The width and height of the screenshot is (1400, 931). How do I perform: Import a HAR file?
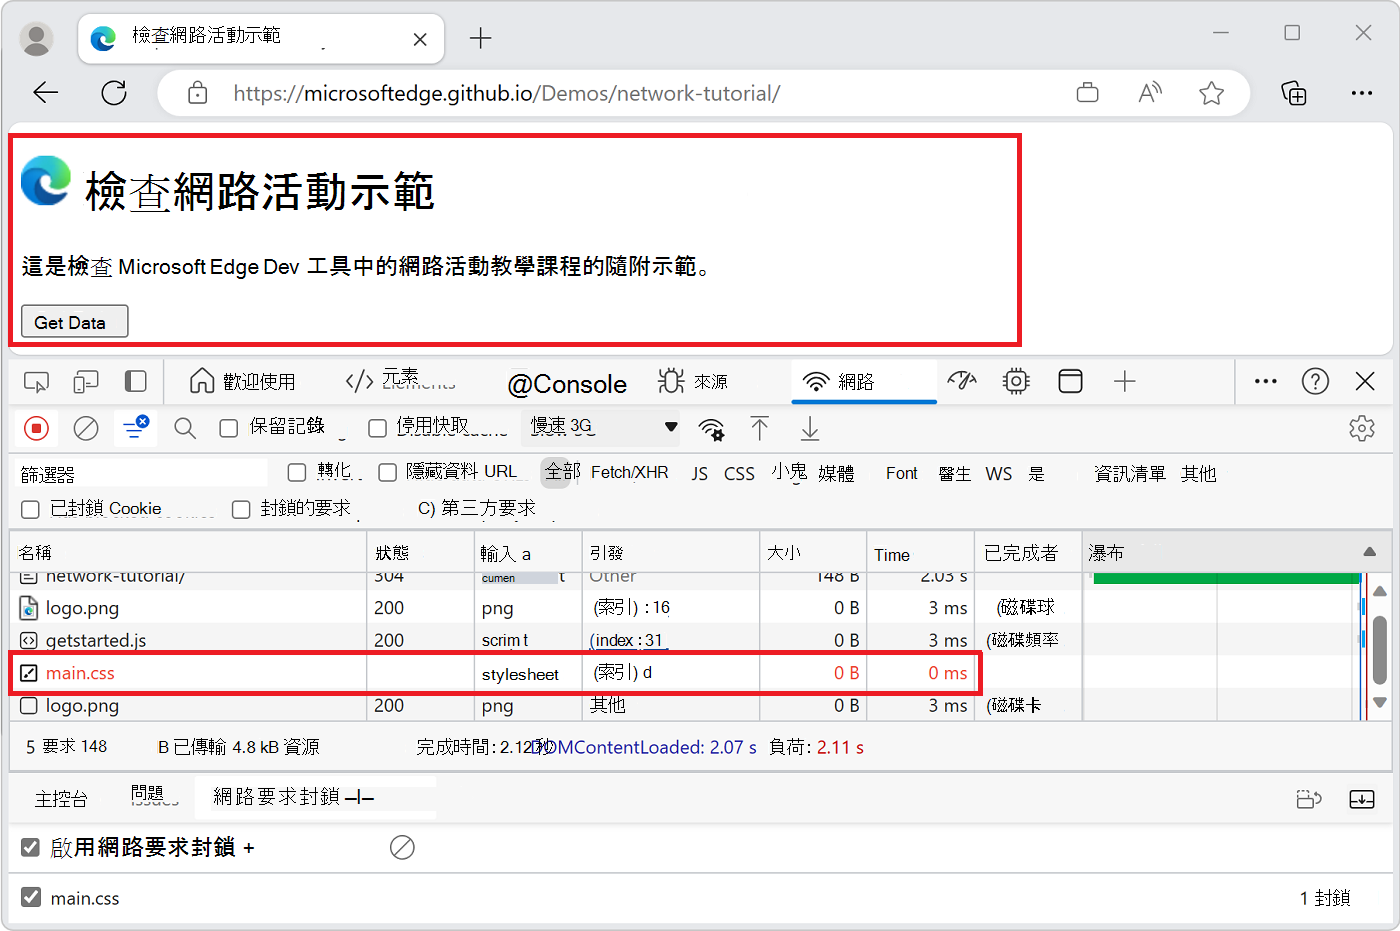[x=760, y=427]
